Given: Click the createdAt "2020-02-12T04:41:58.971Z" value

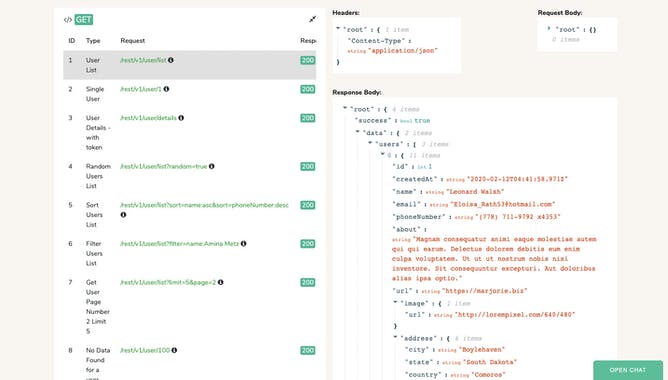Looking at the screenshot, I should tap(518, 179).
